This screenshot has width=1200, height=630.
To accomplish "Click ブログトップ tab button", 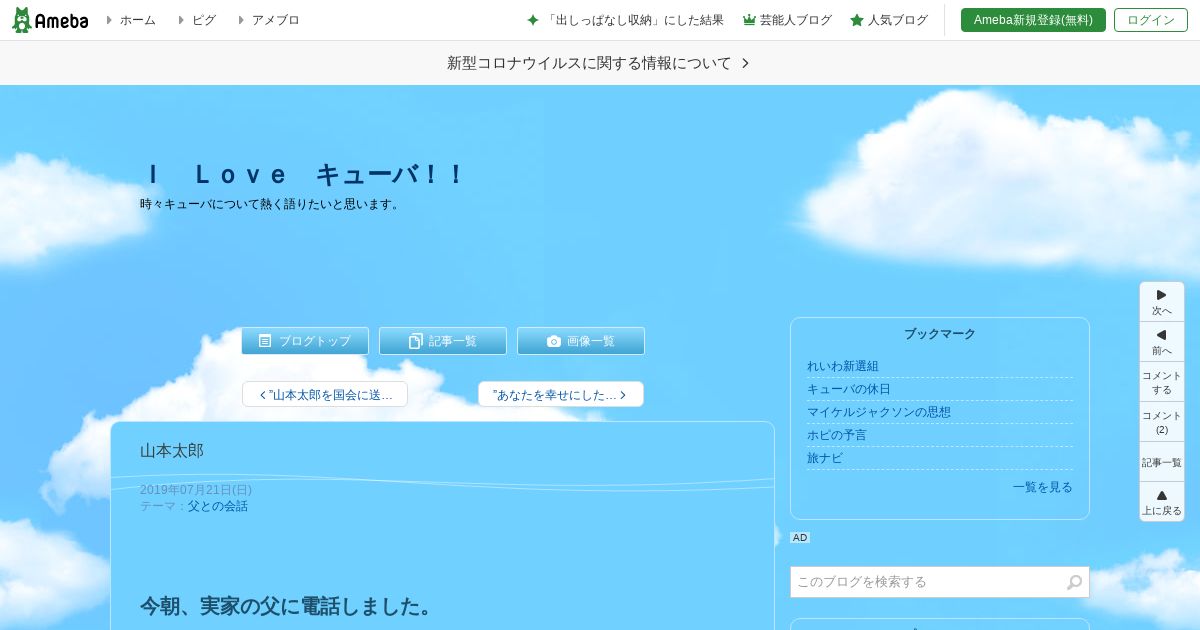I will pos(305,341).
